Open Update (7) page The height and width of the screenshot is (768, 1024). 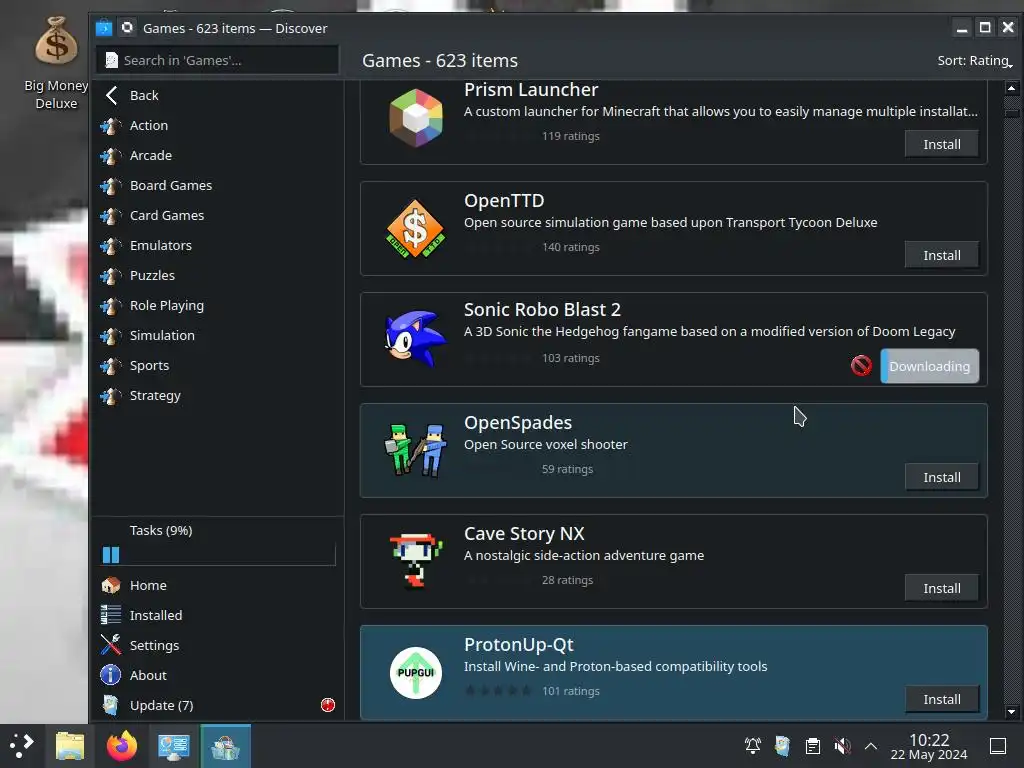tap(217, 705)
